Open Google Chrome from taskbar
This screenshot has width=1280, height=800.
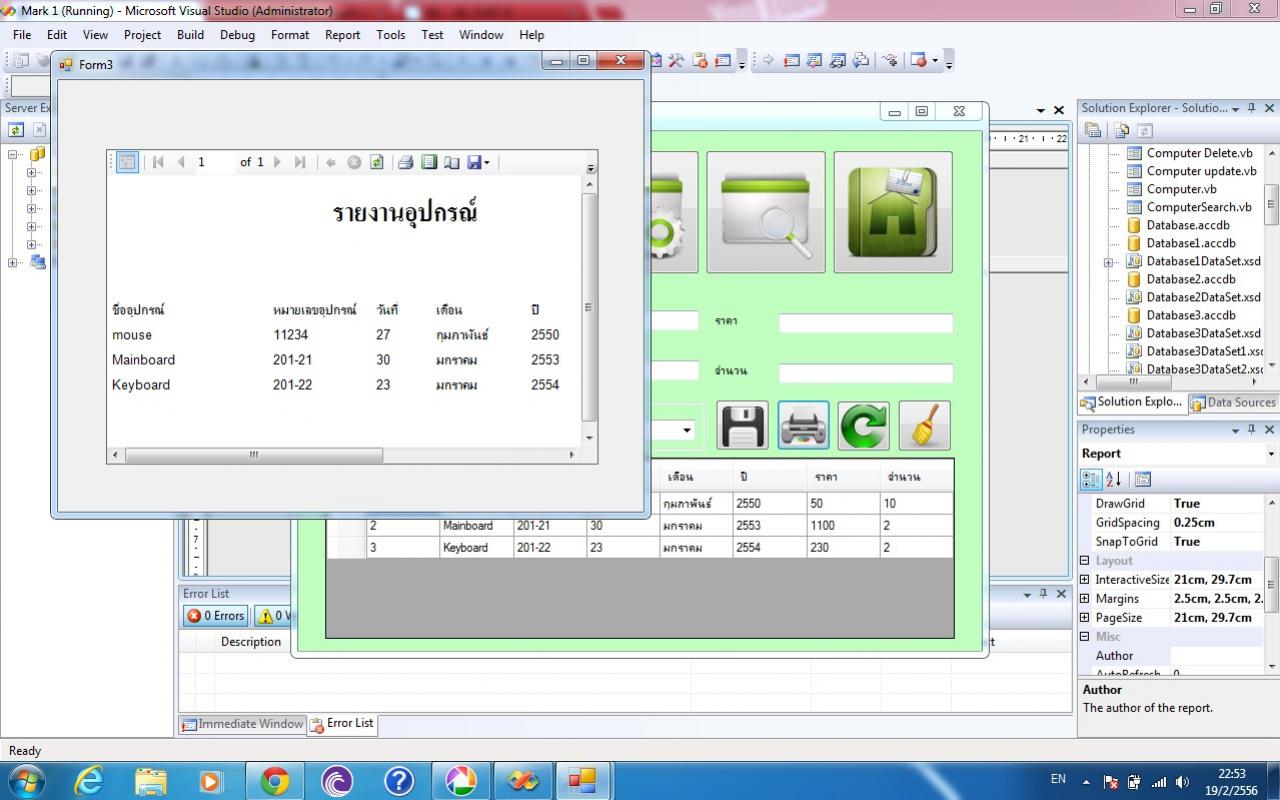click(275, 781)
